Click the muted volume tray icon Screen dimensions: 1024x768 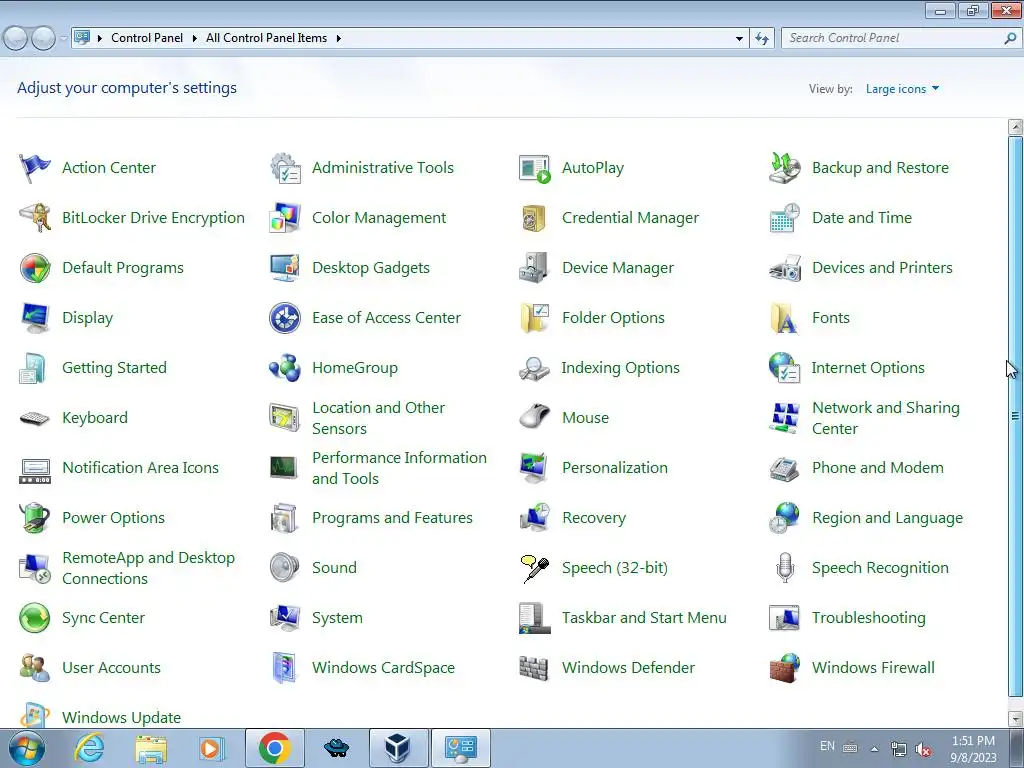923,749
